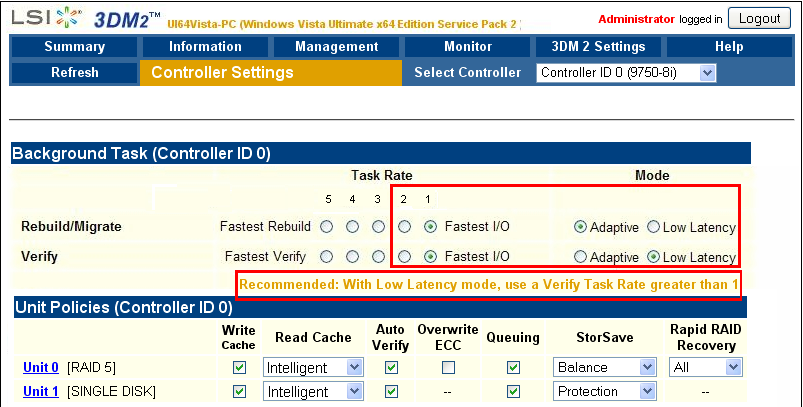This screenshot has width=803, height=407.
Task: Open the Management menu
Action: [x=336, y=47]
